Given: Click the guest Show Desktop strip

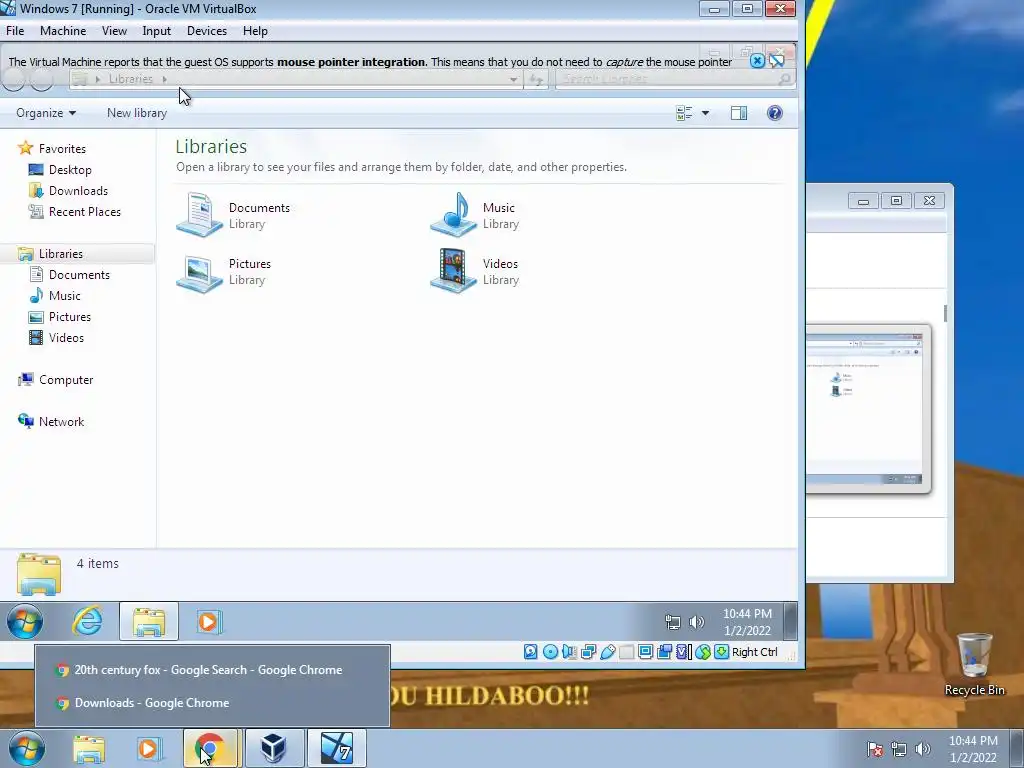Looking at the screenshot, I should [x=790, y=621].
